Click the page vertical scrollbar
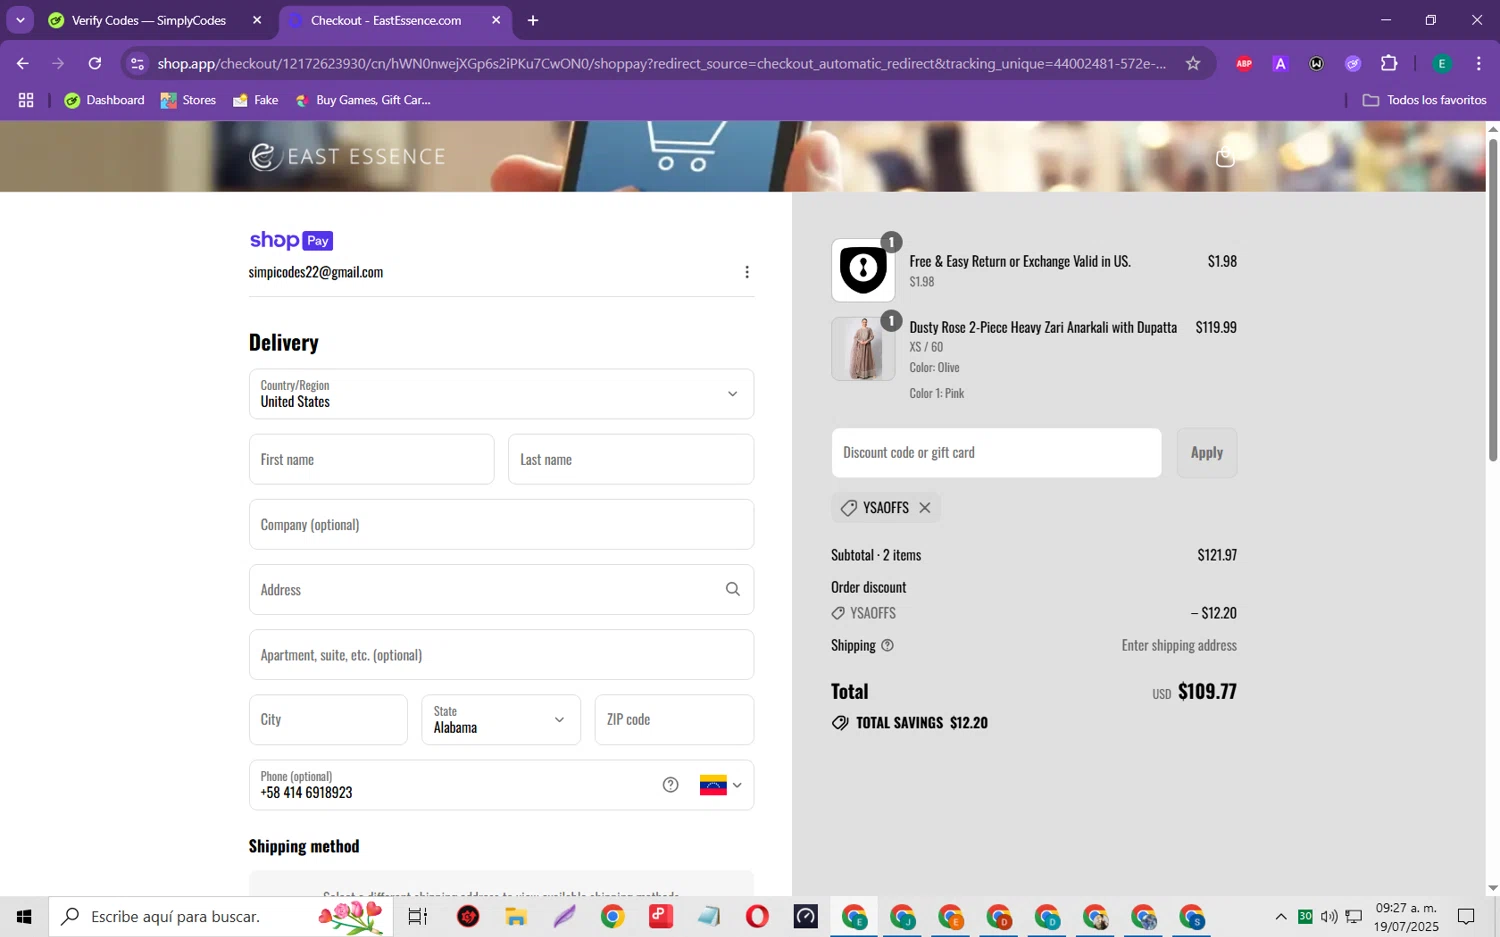1500x937 pixels. 1492,300
